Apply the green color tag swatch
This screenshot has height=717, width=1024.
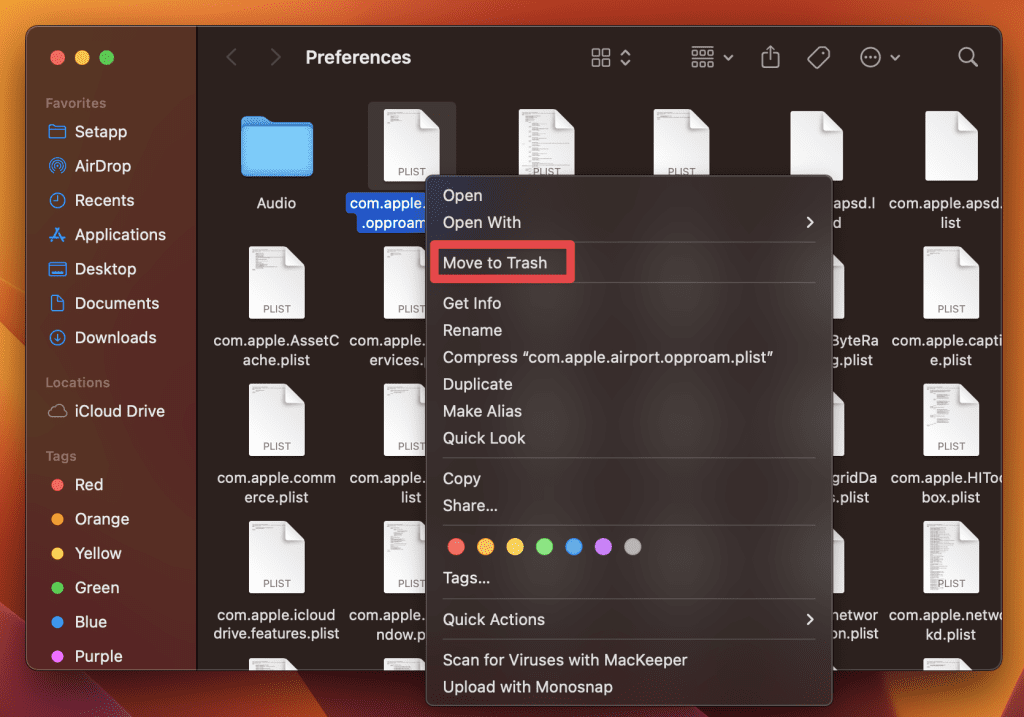[544, 547]
